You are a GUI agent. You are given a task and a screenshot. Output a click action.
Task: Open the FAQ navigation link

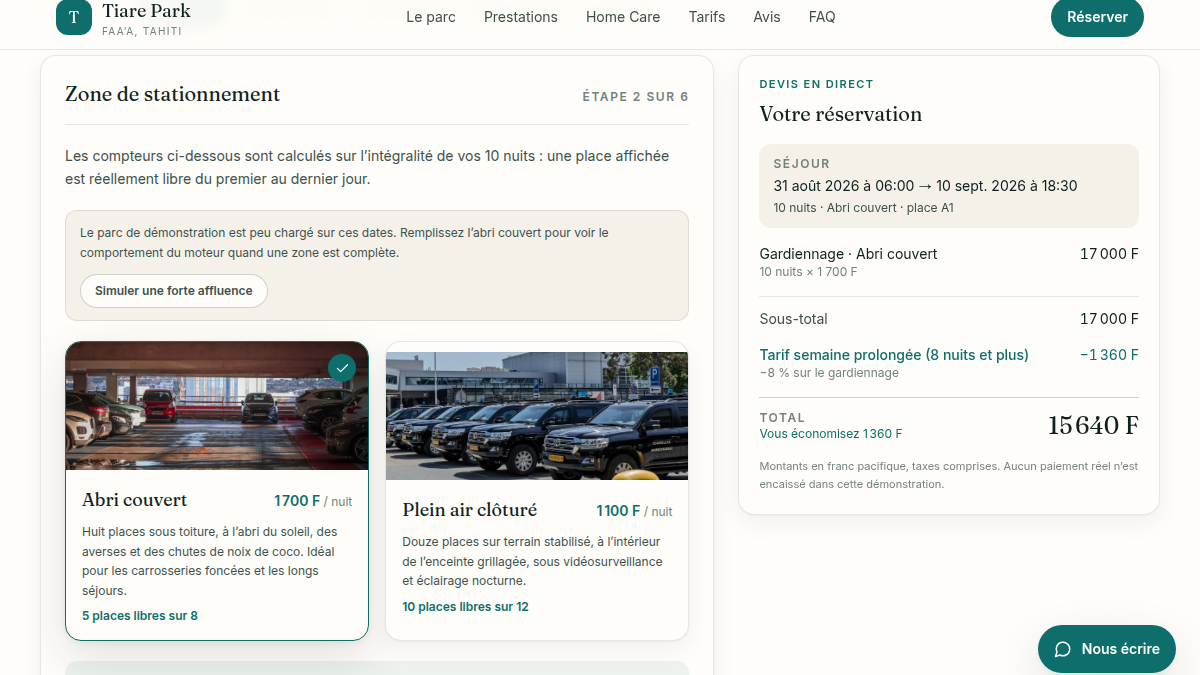[822, 17]
